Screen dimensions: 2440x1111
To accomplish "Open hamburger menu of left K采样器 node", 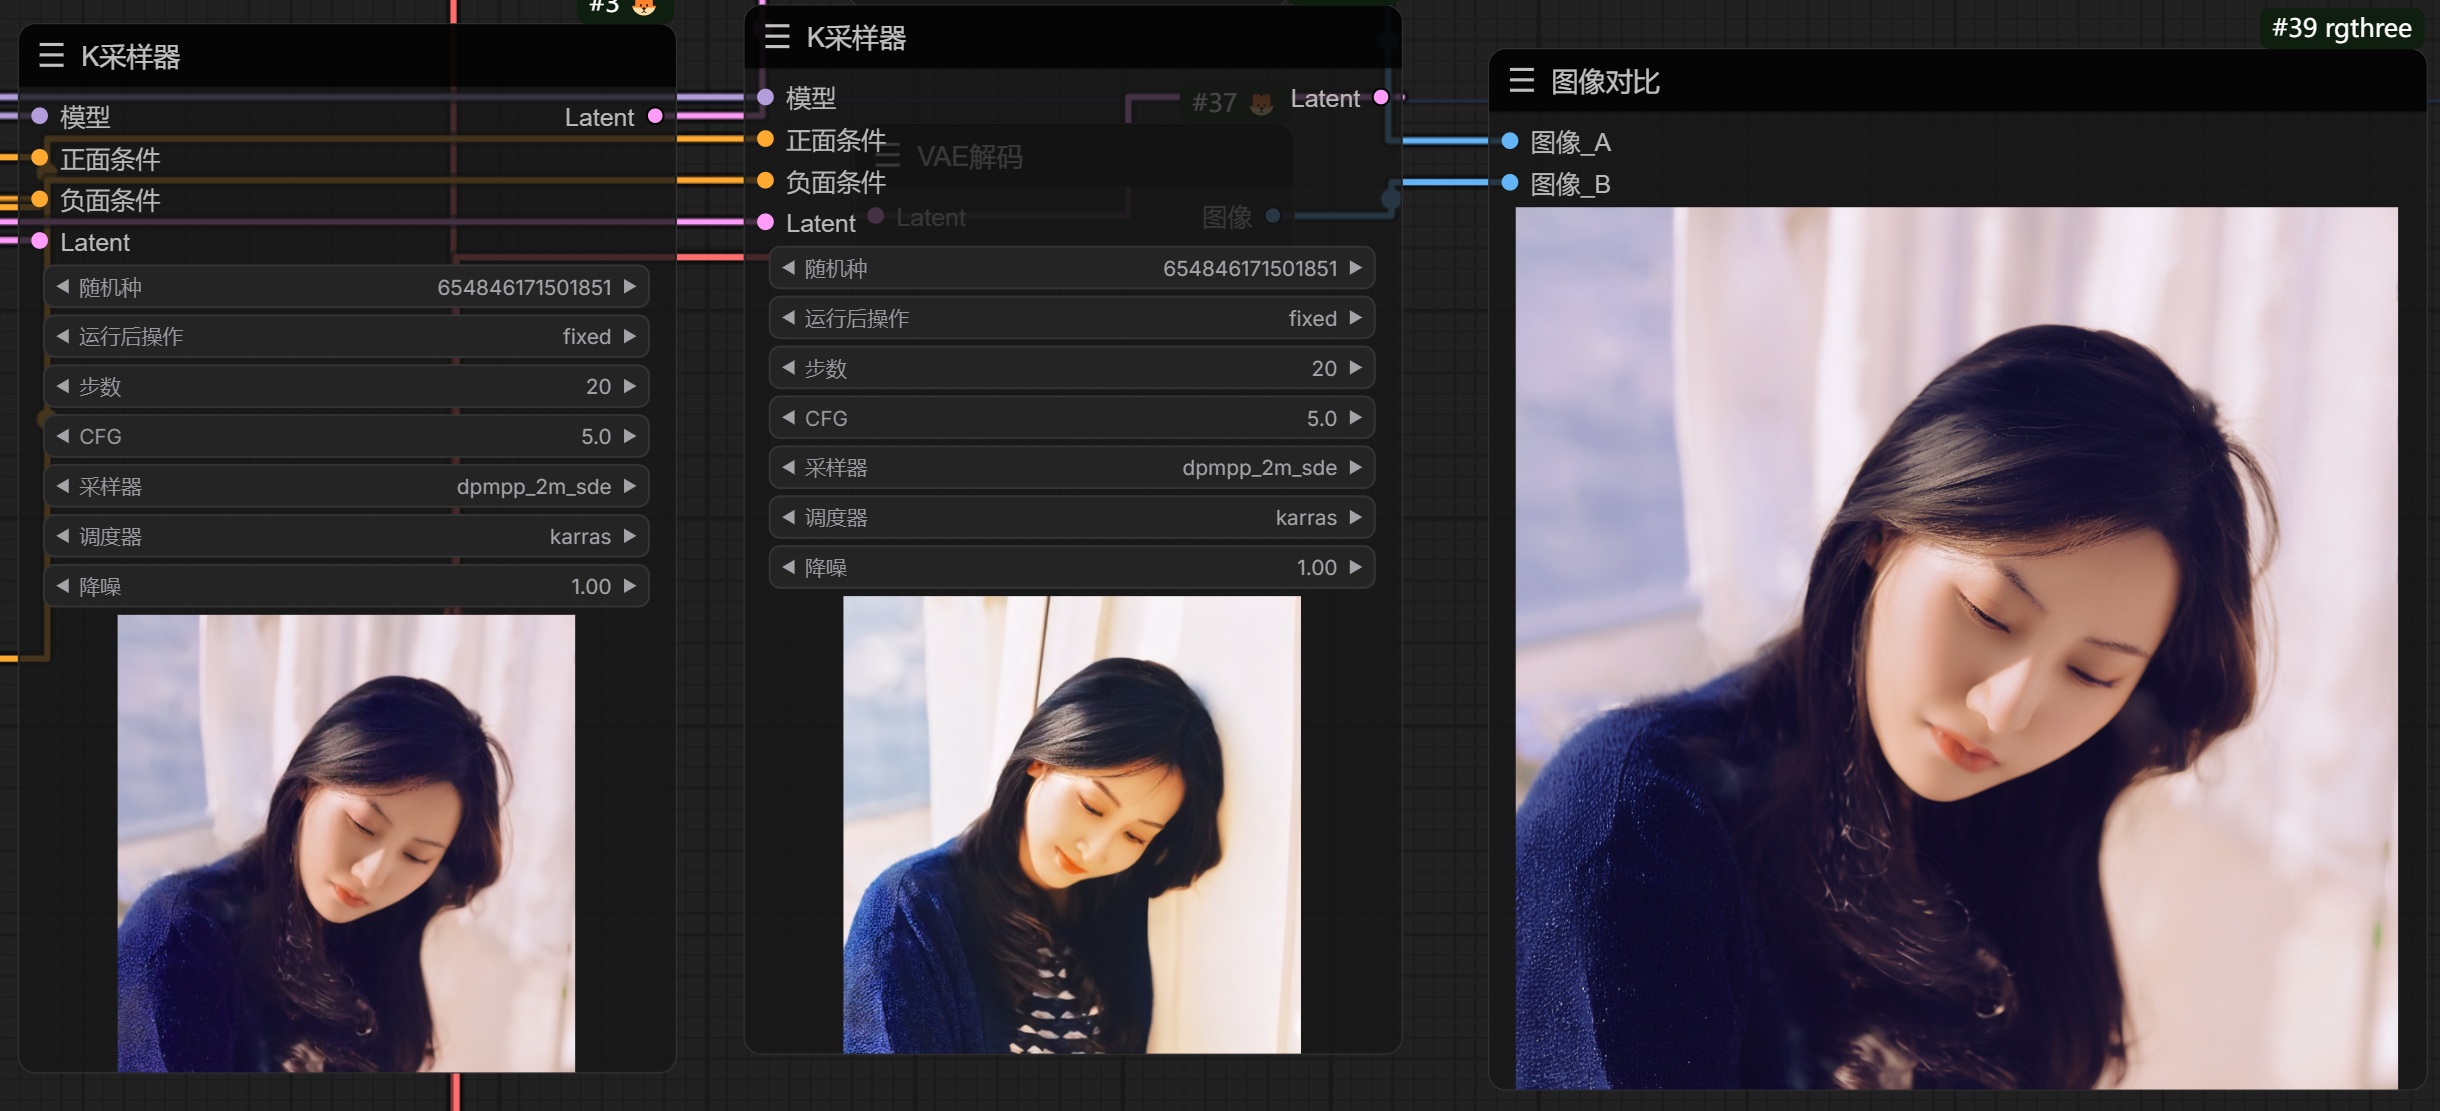I will (x=51, y=56).
